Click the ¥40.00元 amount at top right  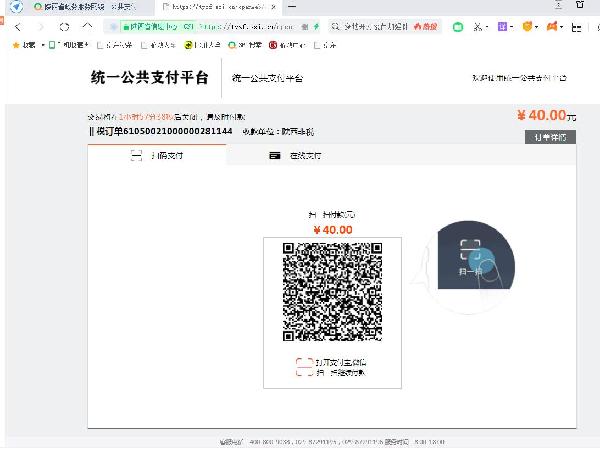(x=546, y=115)
